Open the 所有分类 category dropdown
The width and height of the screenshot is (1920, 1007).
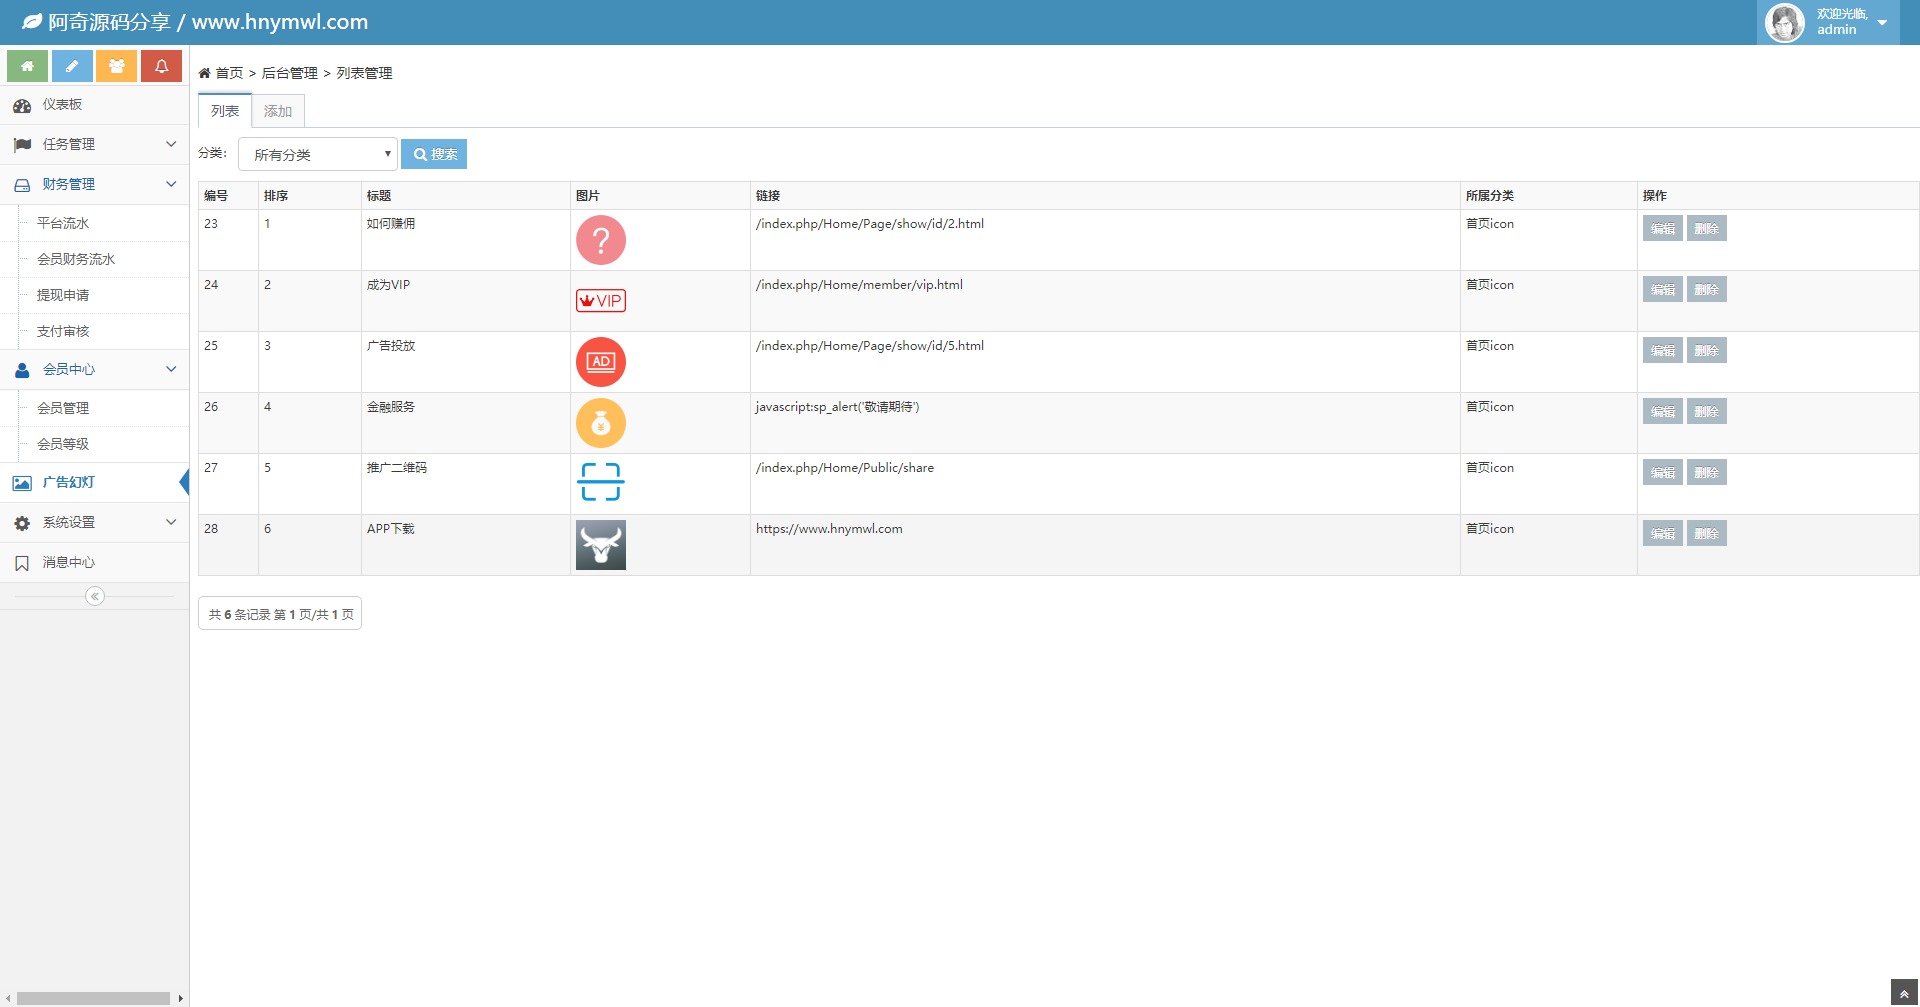click(318, 155)
